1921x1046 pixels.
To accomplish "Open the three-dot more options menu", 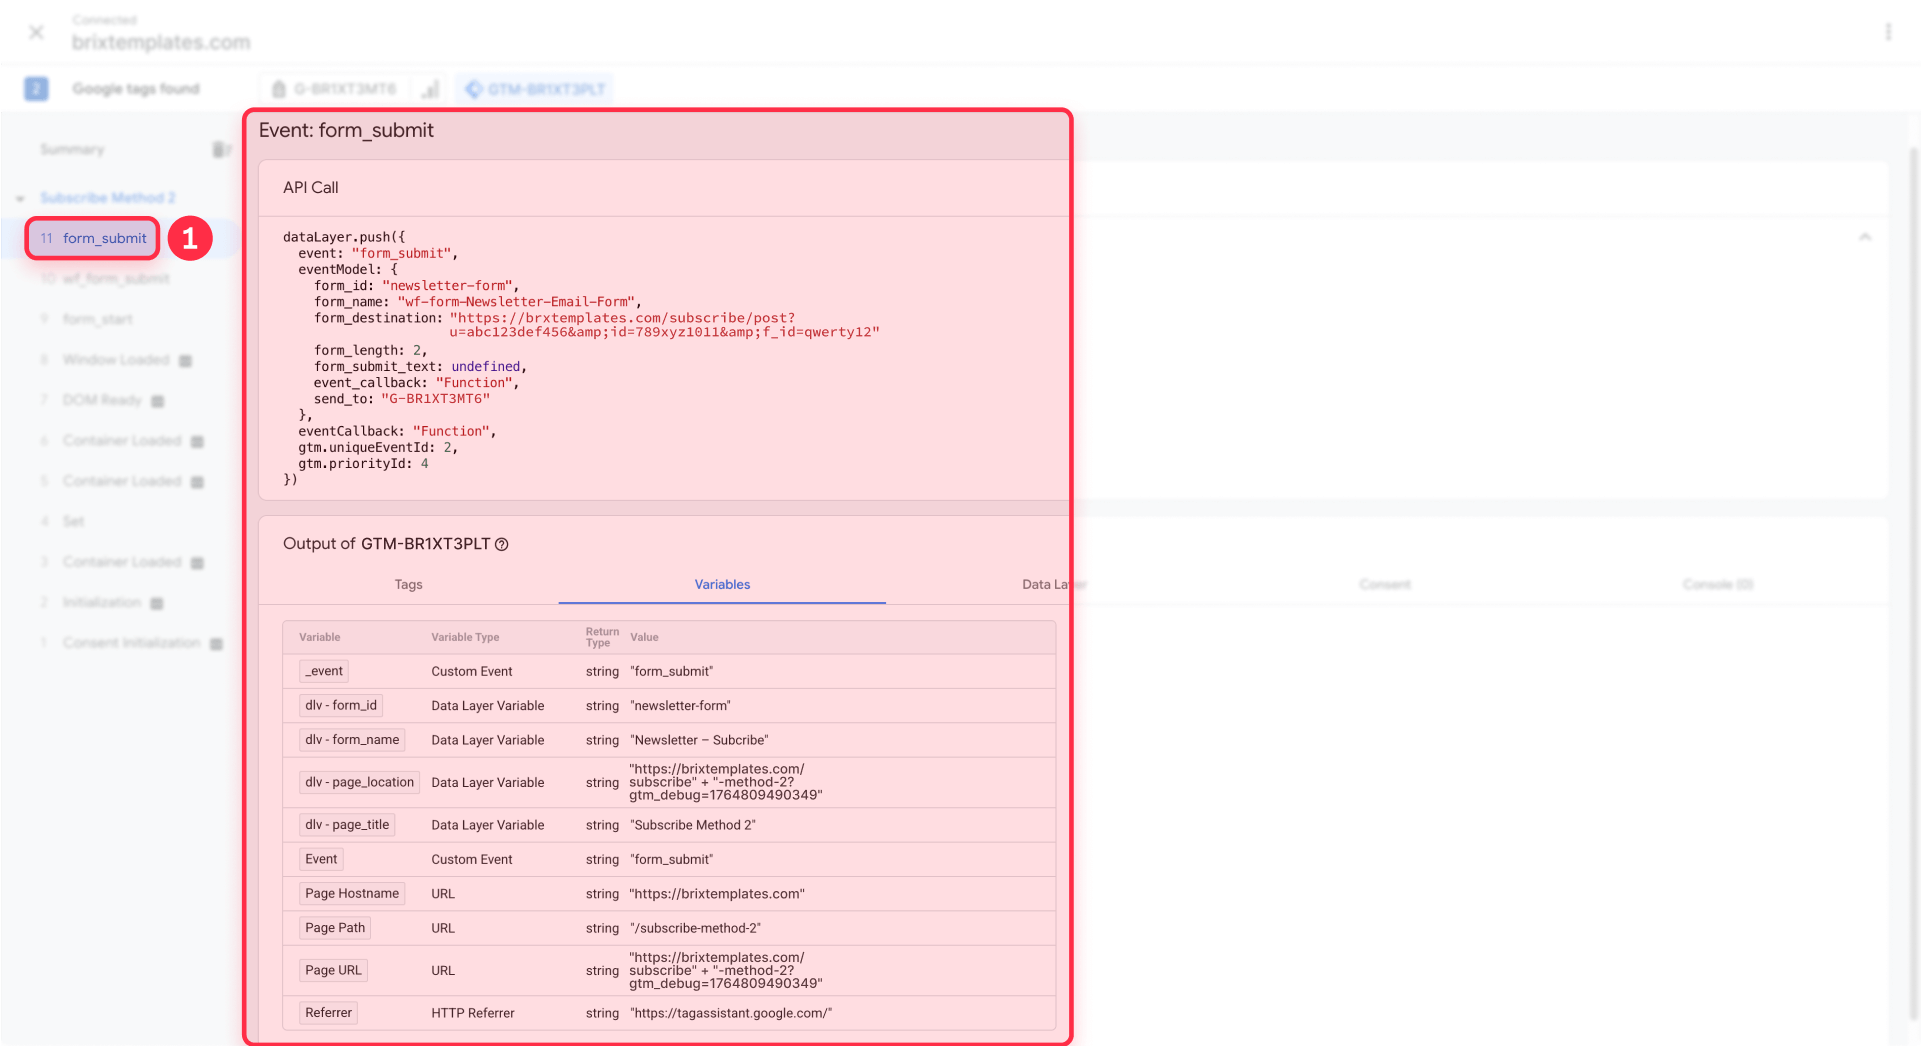I will 1888,32.
